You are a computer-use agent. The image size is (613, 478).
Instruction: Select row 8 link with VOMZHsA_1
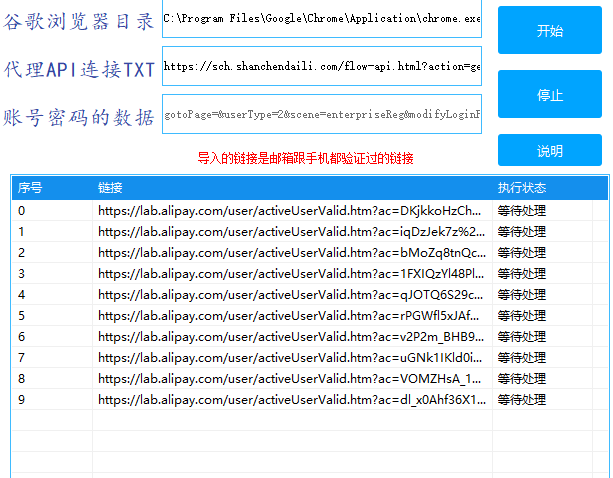coord(290,379)
